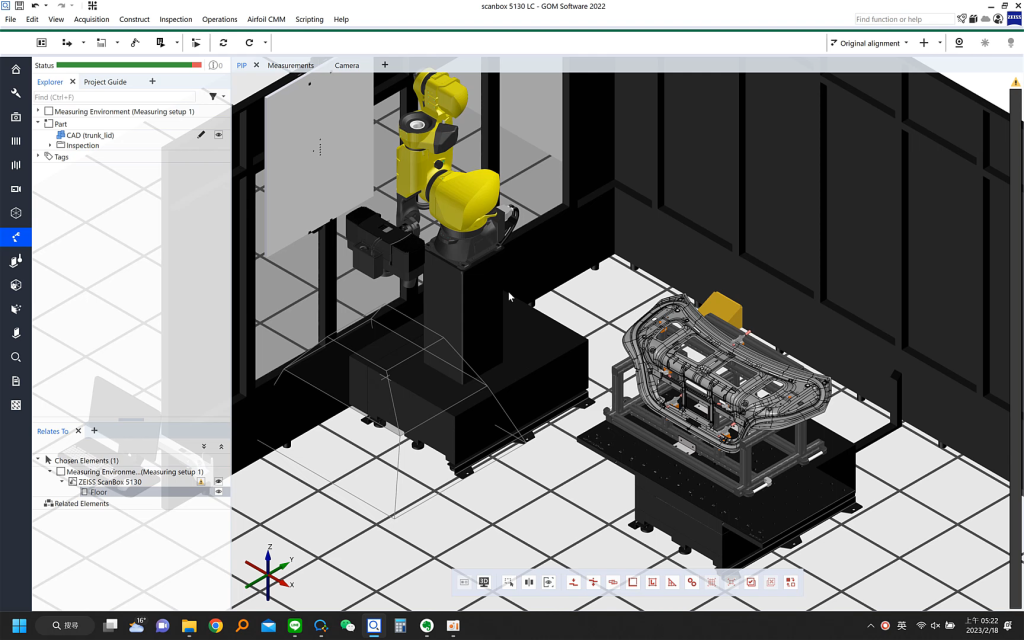Click the highlighted robot arm workspace icon
Image resolution: width=1024 pixels, height=640 pixels.
[16, 237]
